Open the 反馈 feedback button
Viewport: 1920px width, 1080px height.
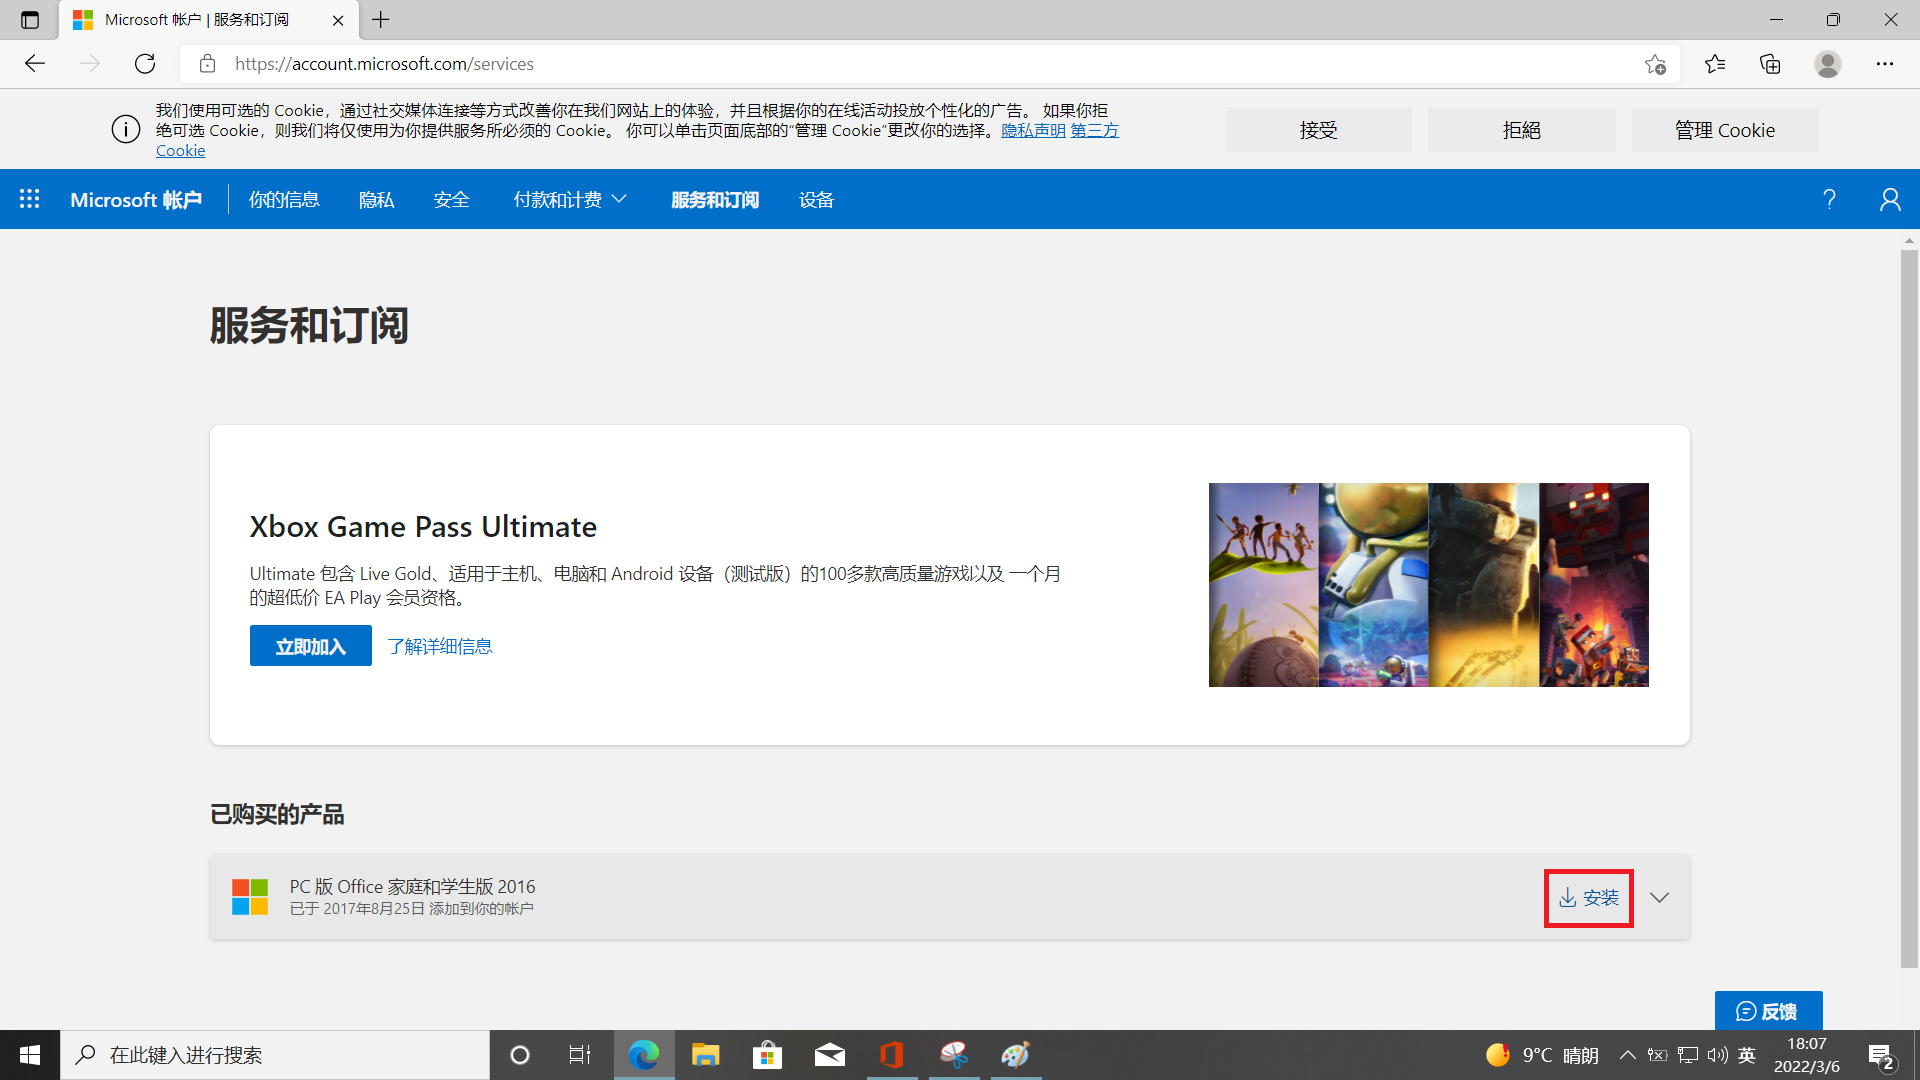pyautogui.click(x=1768, y=1011)
